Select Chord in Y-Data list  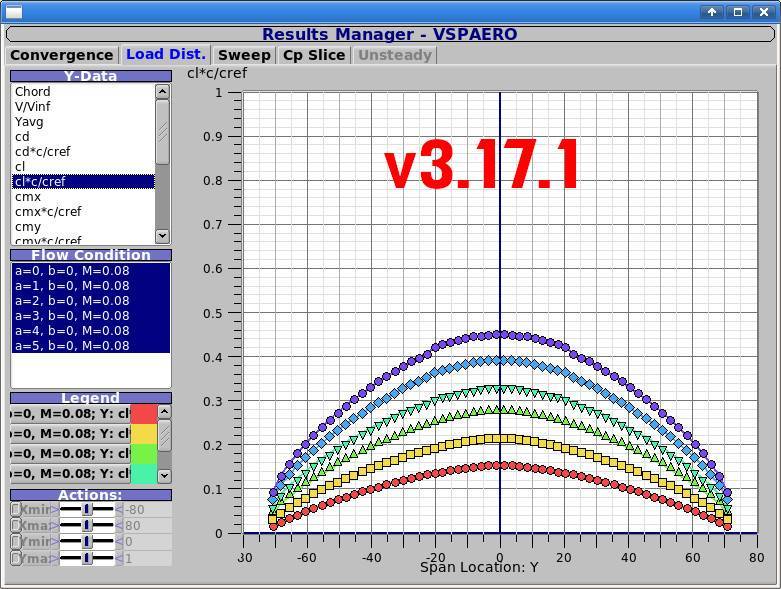coord(83,92)
